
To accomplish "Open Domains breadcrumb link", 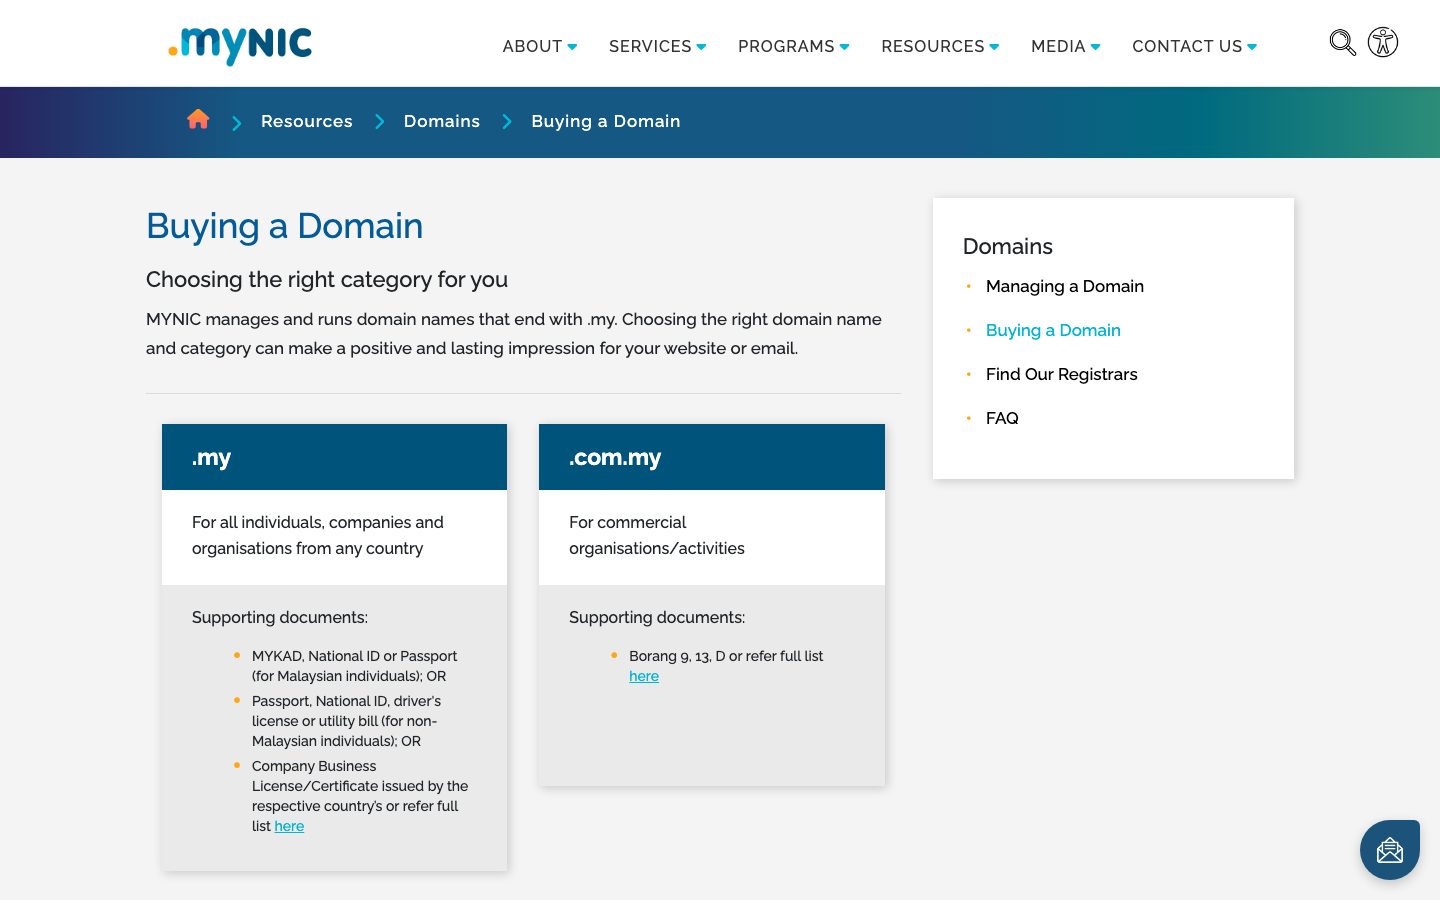I will [442, 121].
